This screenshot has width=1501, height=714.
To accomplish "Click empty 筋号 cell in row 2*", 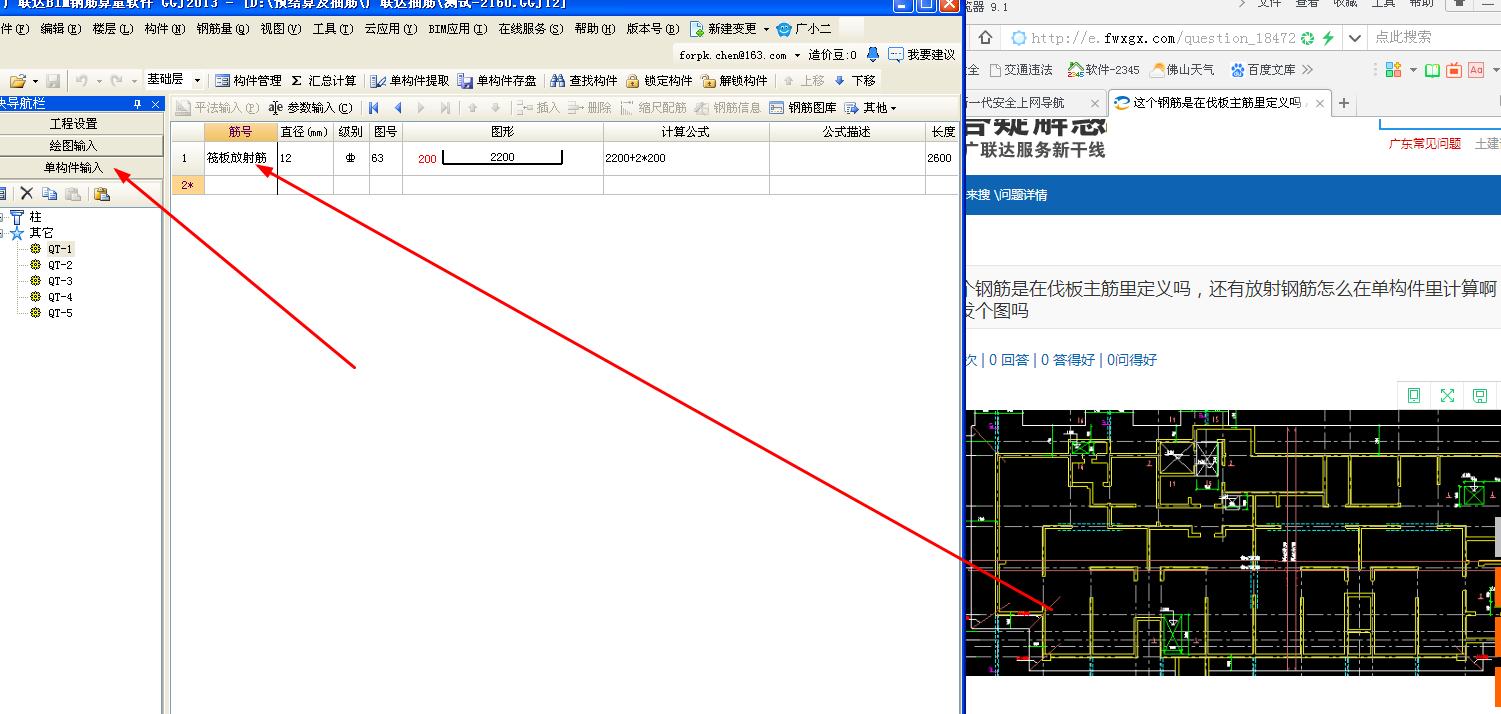I will click(241, 185).
